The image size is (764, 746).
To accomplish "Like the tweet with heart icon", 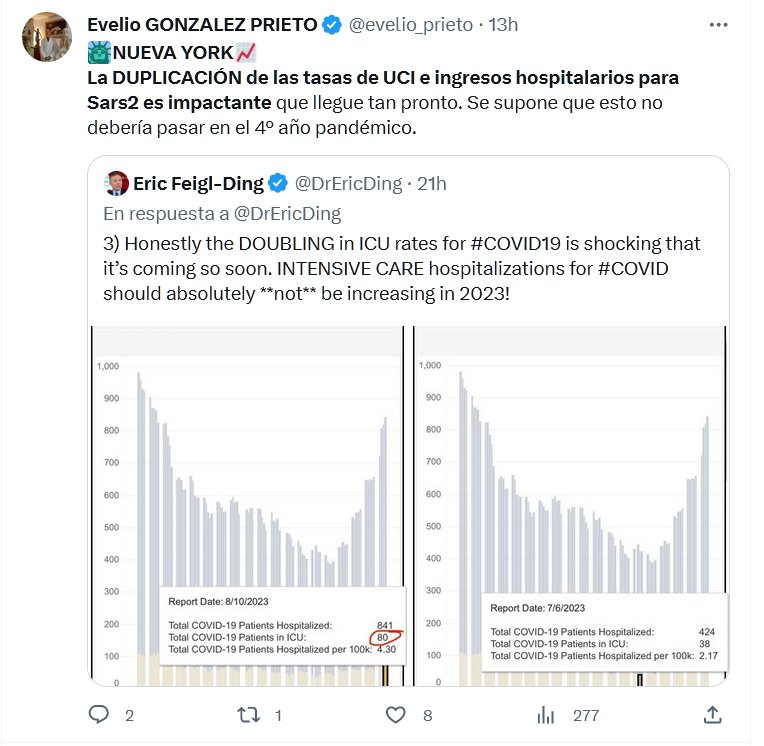I will point(397,715).
